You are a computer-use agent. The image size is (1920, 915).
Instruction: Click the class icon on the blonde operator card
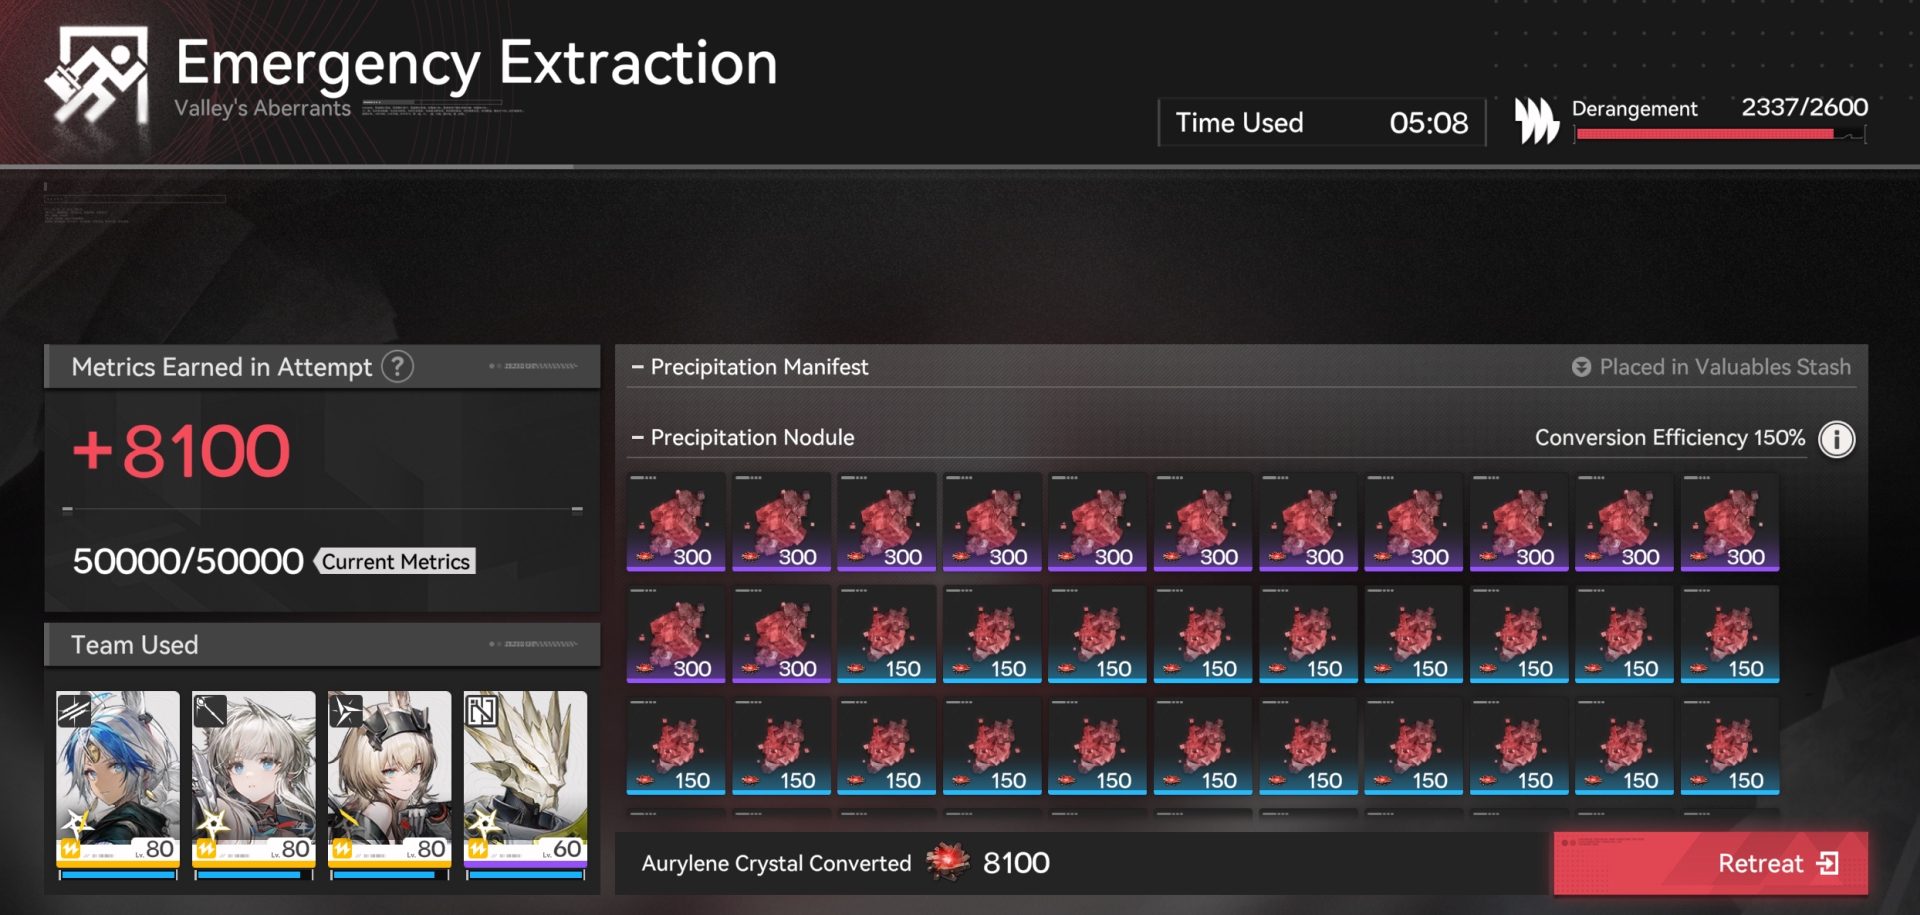[x=346, y=709]
